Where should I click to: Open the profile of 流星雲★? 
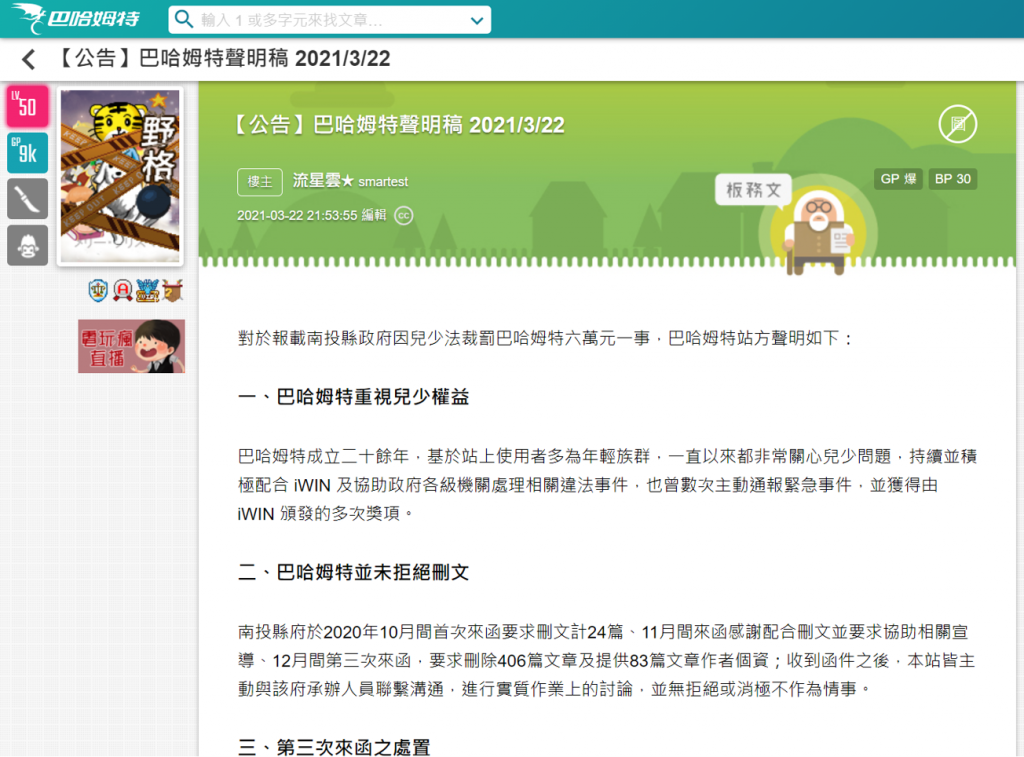(x=323, y=181)
